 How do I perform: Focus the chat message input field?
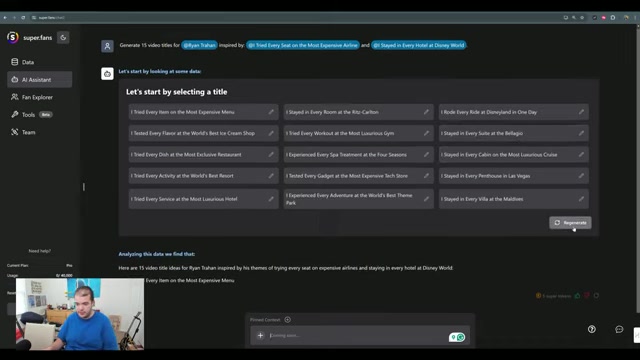coord(357,336)
